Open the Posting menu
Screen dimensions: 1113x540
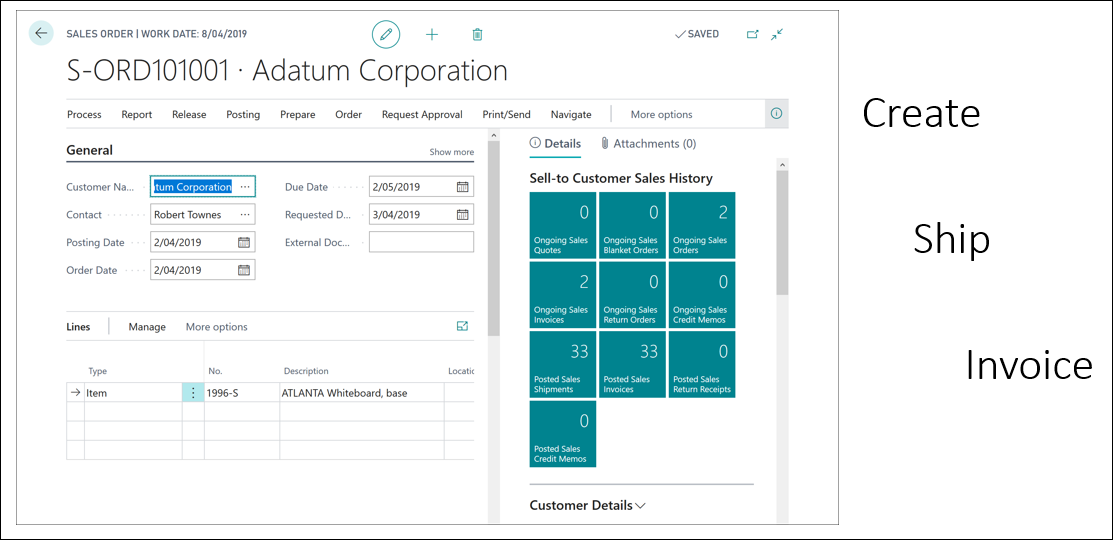pyautogui.click(x=243, y=114)
